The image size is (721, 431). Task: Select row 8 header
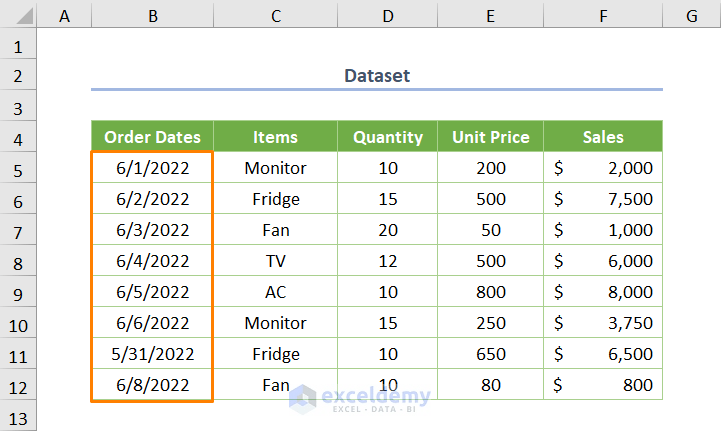[18, 260]
